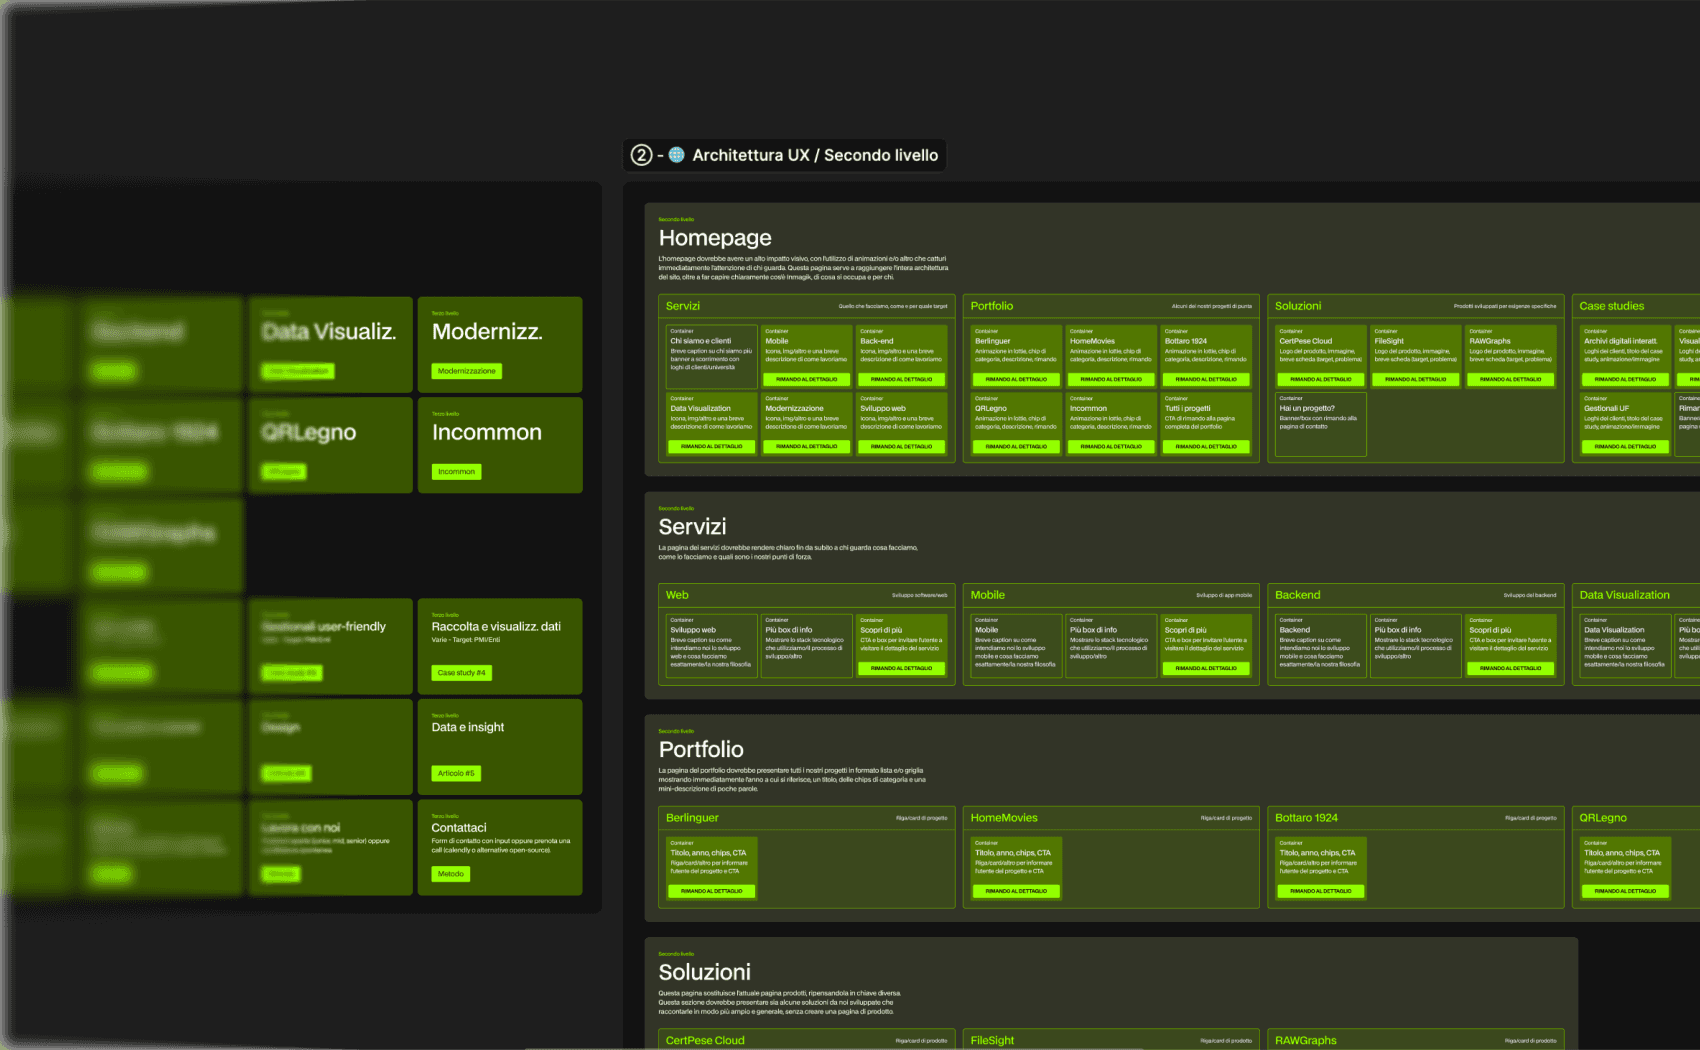
Task: Click 'Rimando al dettaglio' in Back-end card
Action: [902, 380]
